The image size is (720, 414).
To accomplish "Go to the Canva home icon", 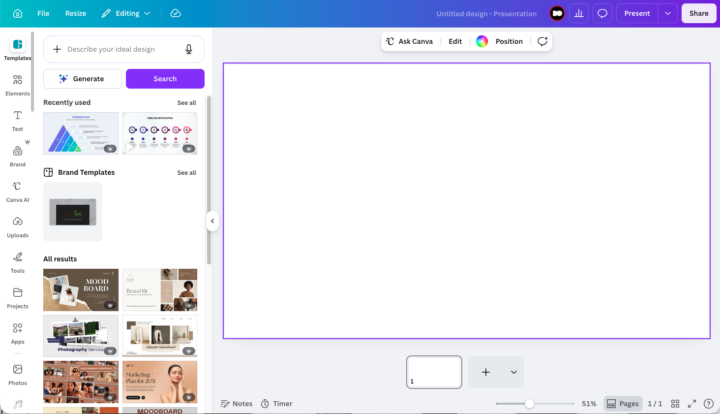I will (x=17, y=13).
